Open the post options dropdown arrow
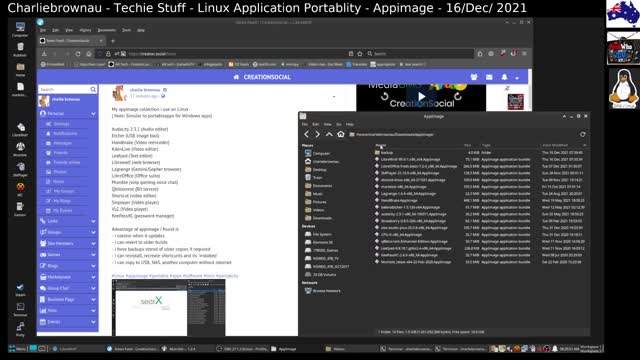Viewport: 640px width, 360px height. pos(334,97)
